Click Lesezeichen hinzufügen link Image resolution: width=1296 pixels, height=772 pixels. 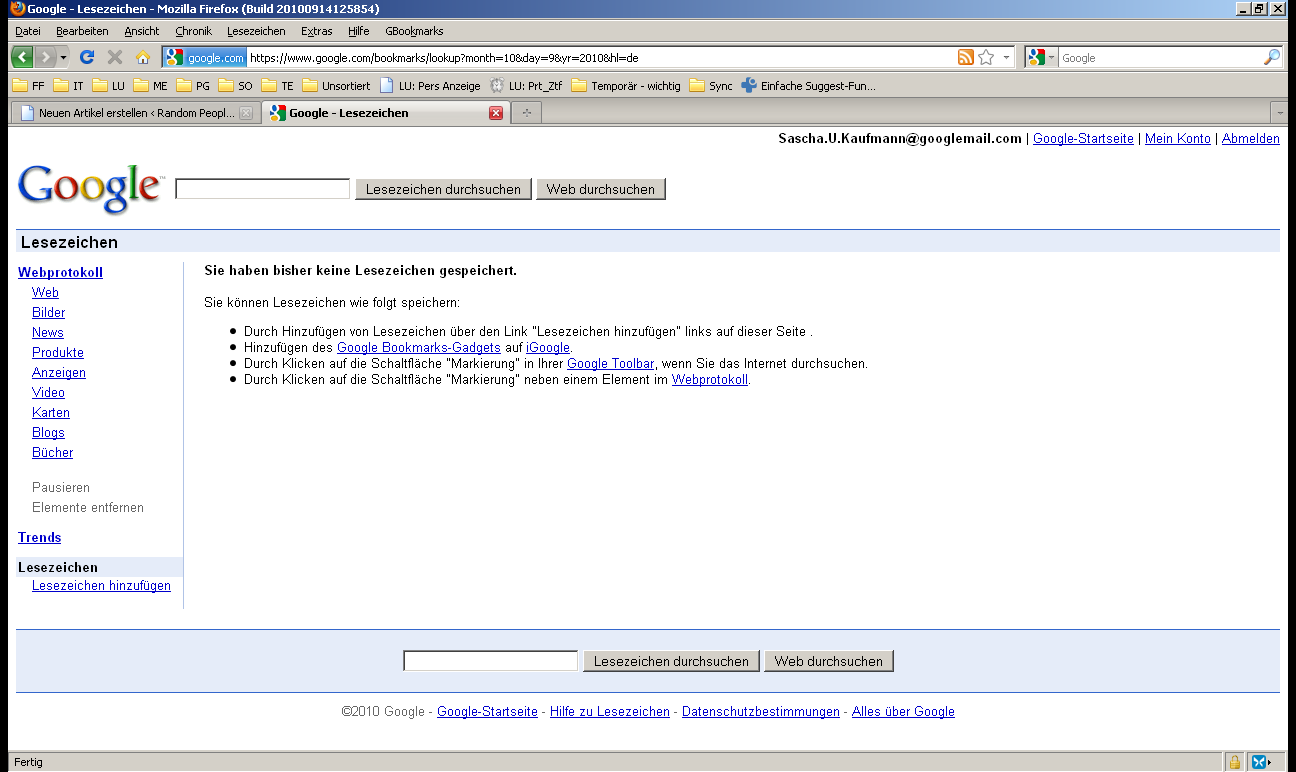[101, 586]
